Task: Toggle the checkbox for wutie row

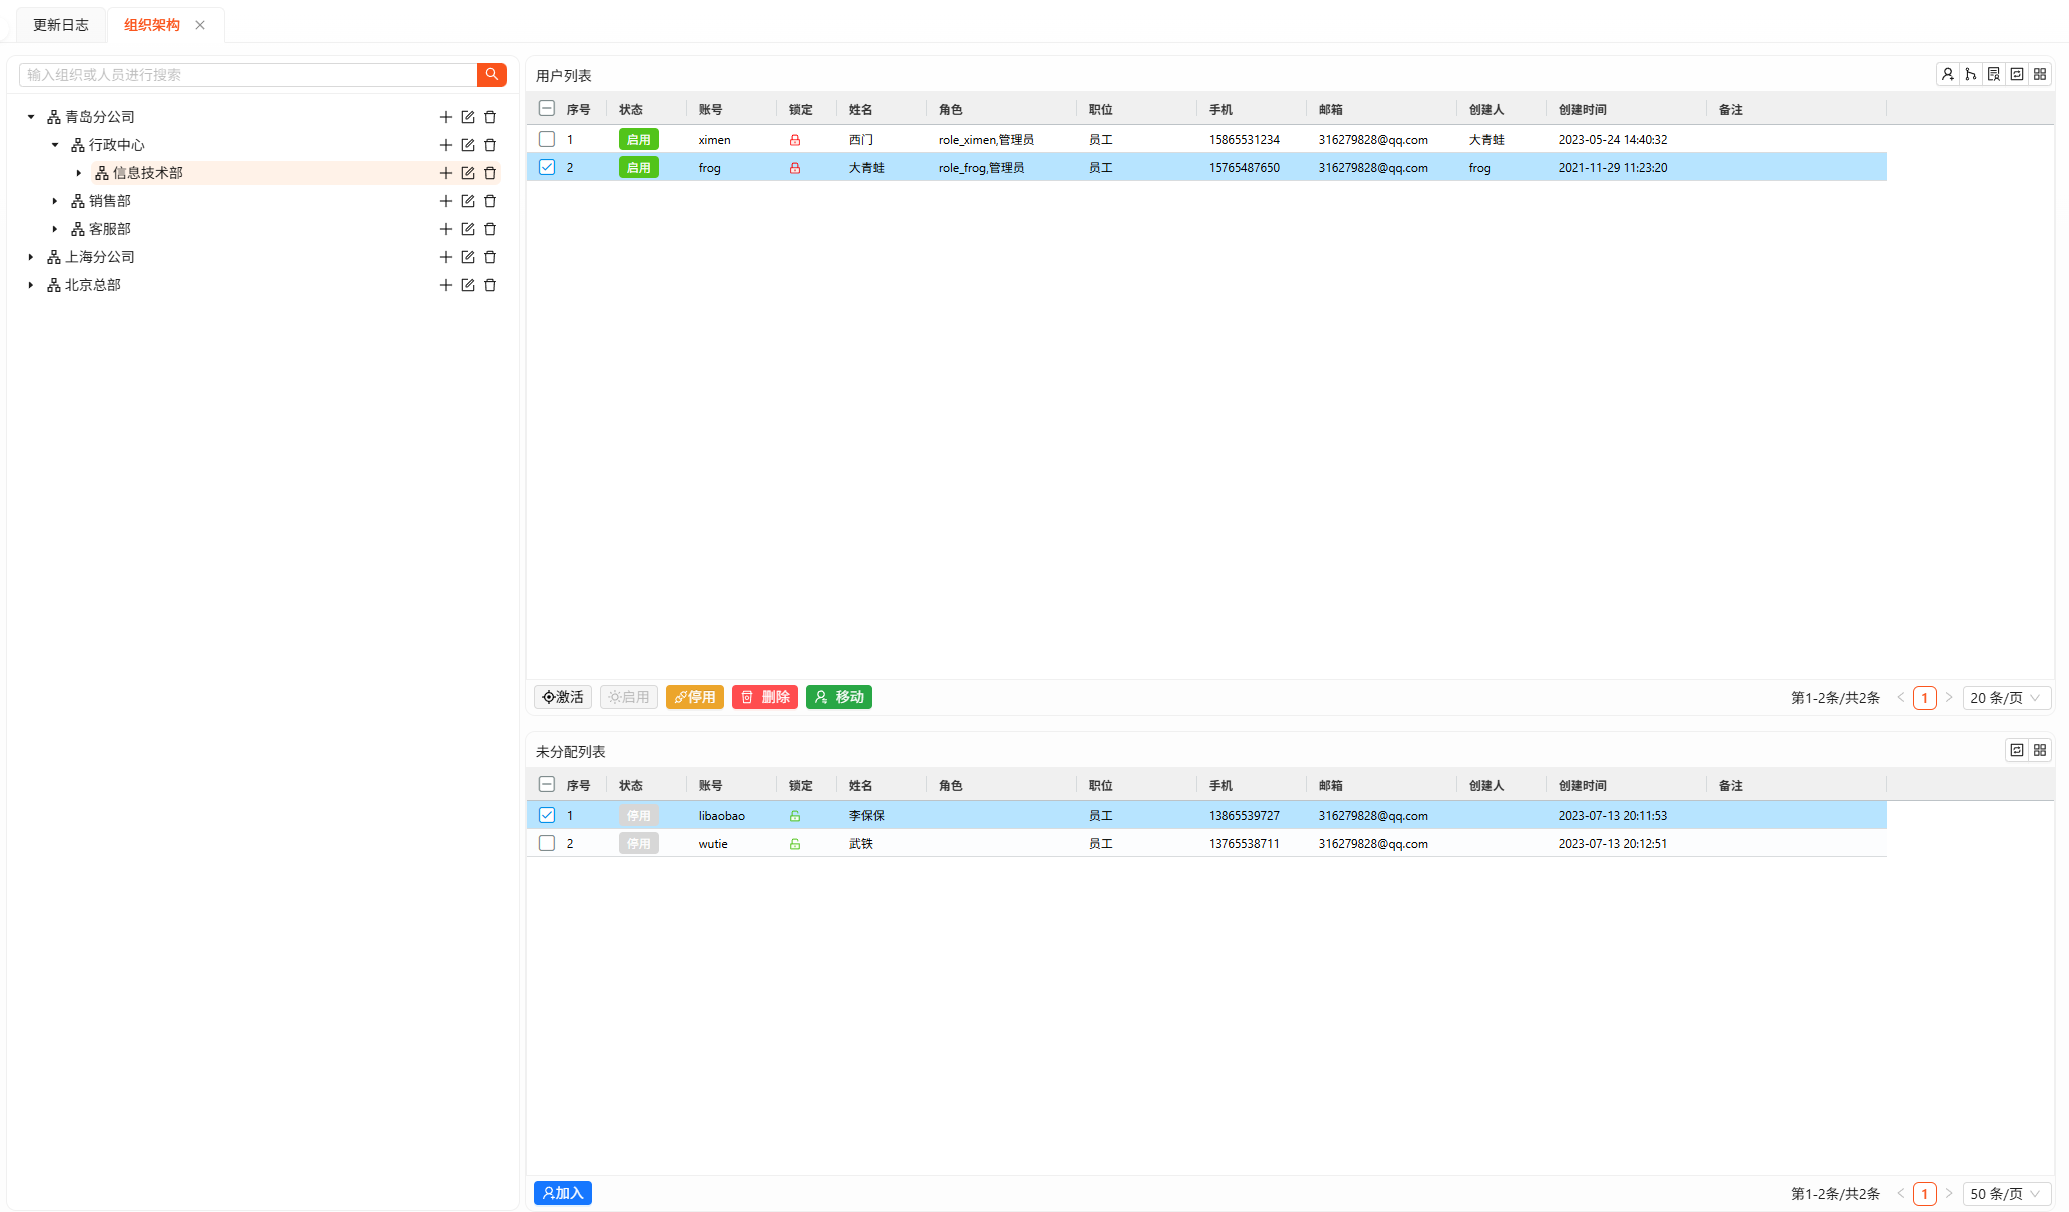Action: coord(547,843)
